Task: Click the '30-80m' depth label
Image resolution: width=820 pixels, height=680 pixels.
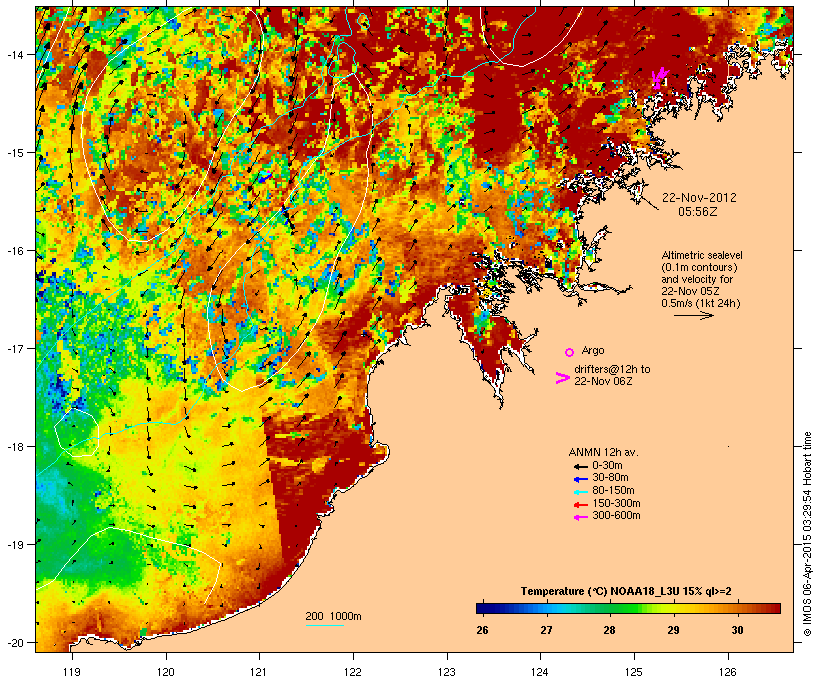Action: pyautogui.click(x=610, y=478)
